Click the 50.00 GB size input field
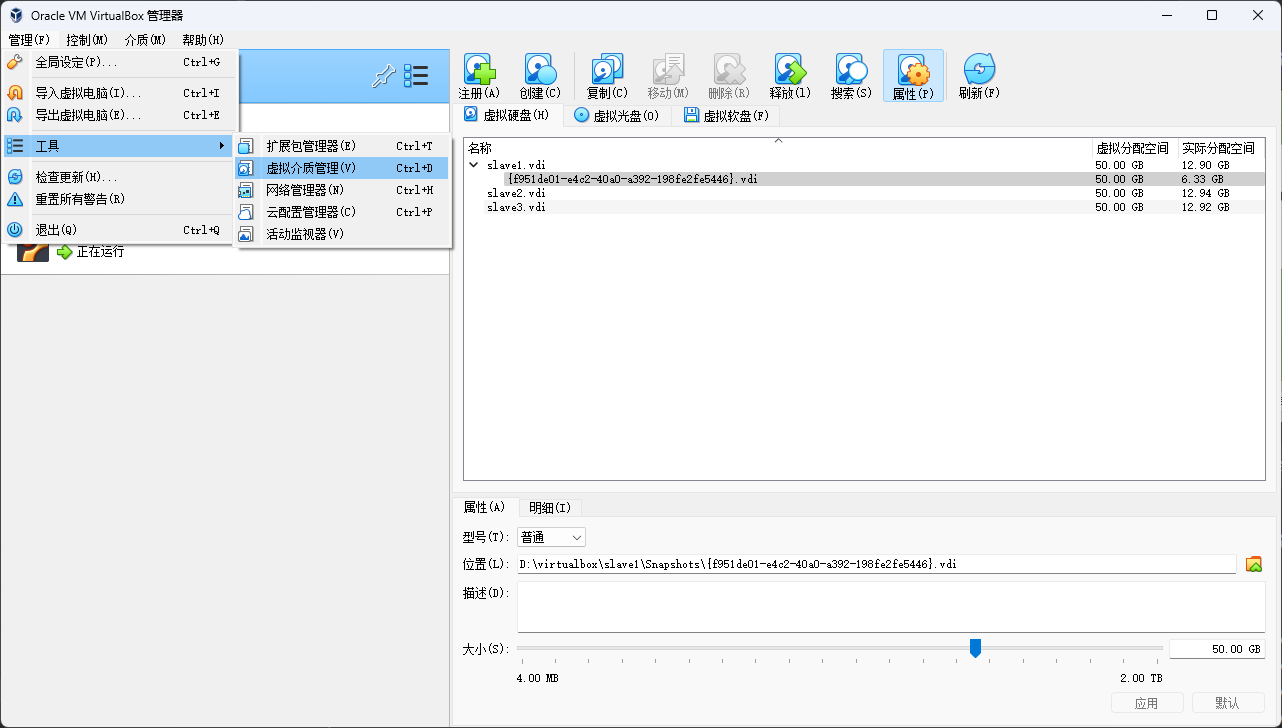The height and width of the screenshot is (728, 1282). coord(1217,649)
